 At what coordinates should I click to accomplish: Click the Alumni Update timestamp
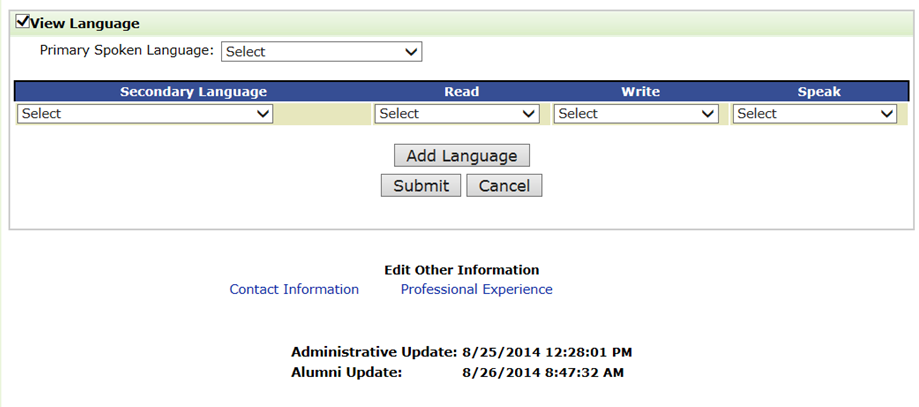pyautogui.click(x=543, y=372)
